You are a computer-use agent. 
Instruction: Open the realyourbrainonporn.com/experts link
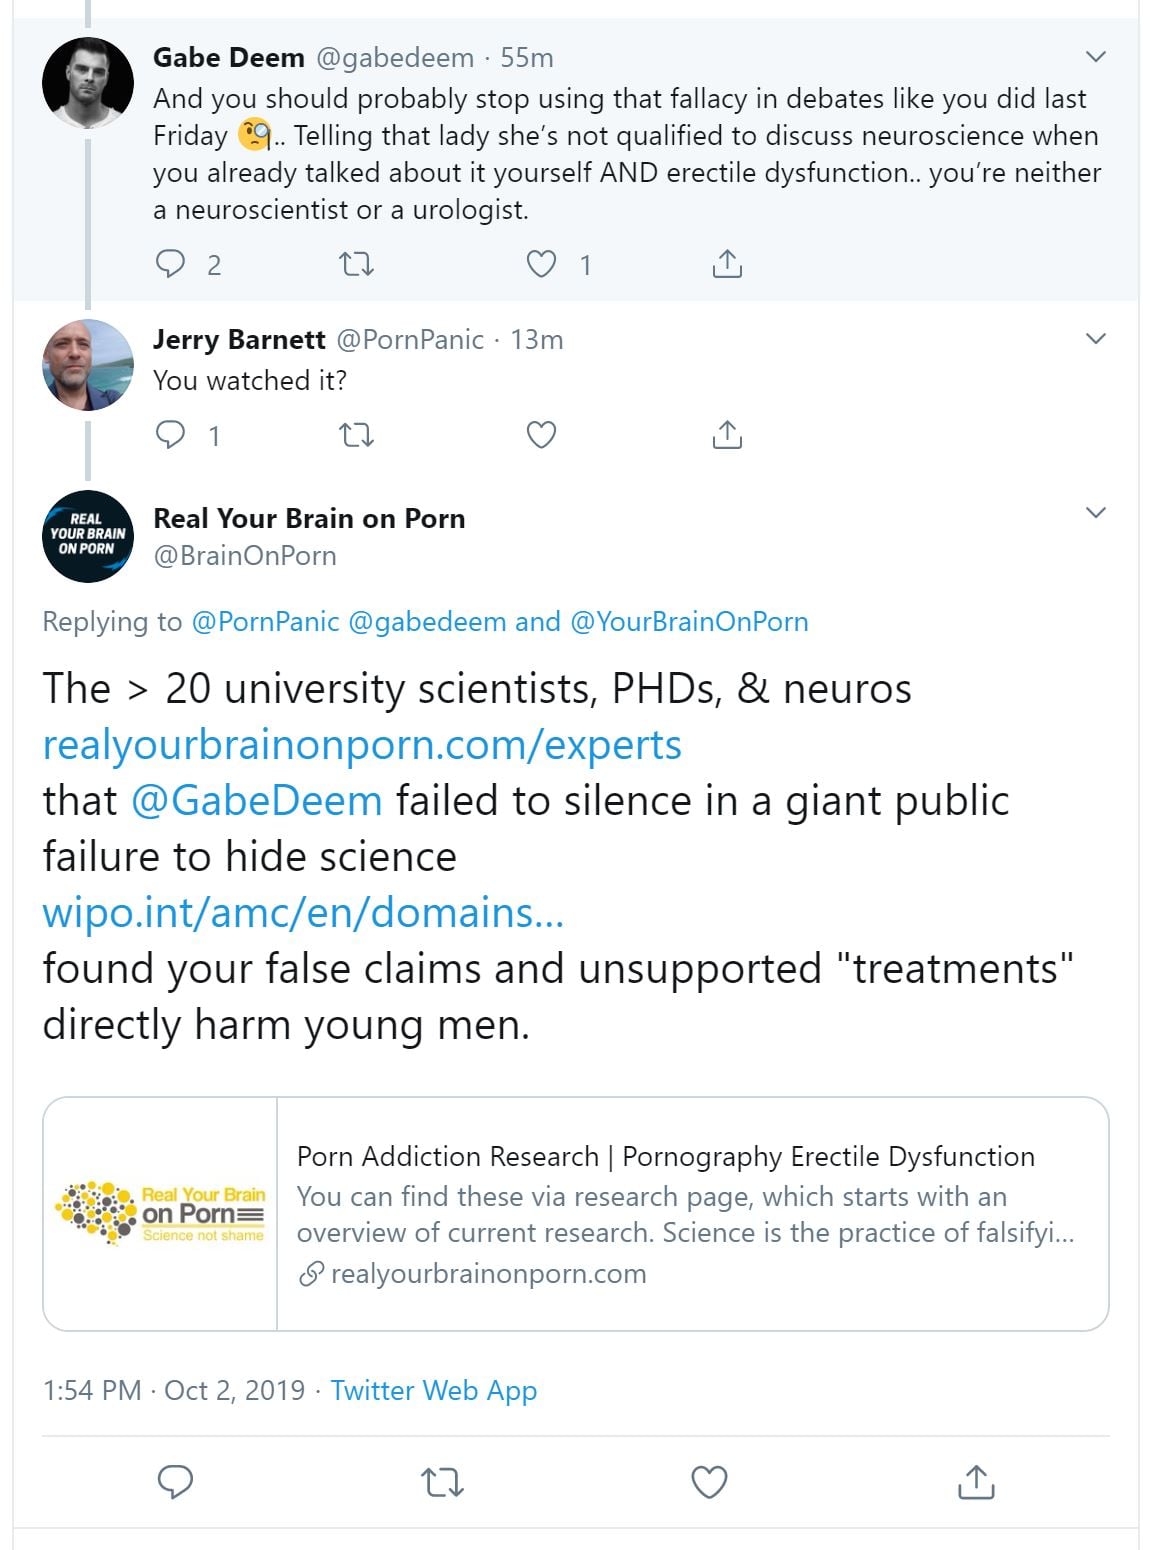(362, 745)
